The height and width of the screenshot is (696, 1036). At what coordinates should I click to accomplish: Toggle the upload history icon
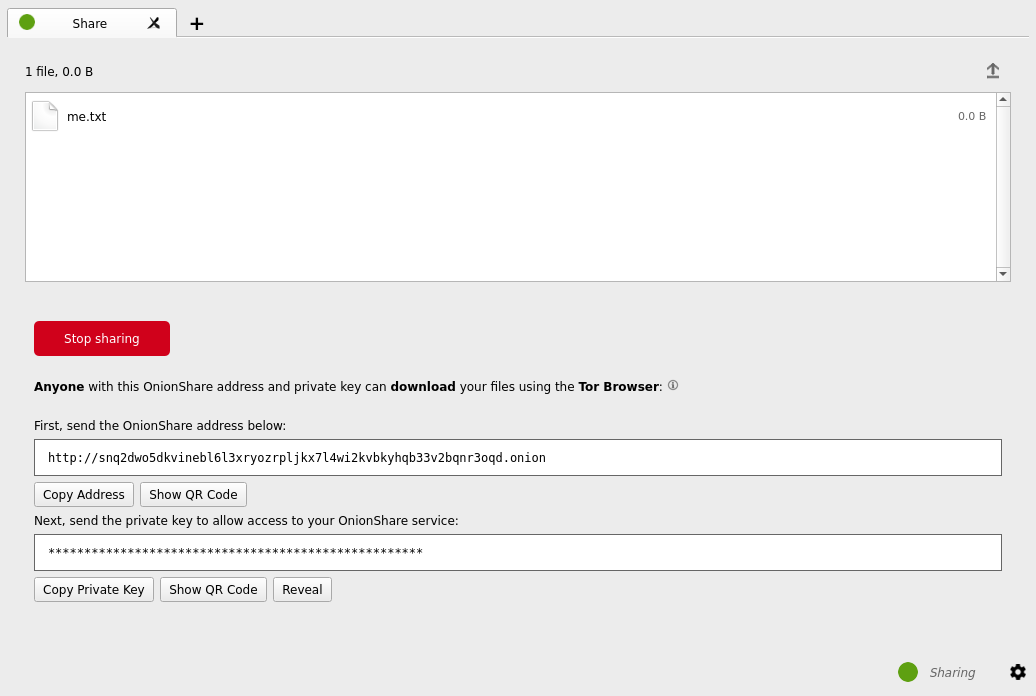point(992,71)
